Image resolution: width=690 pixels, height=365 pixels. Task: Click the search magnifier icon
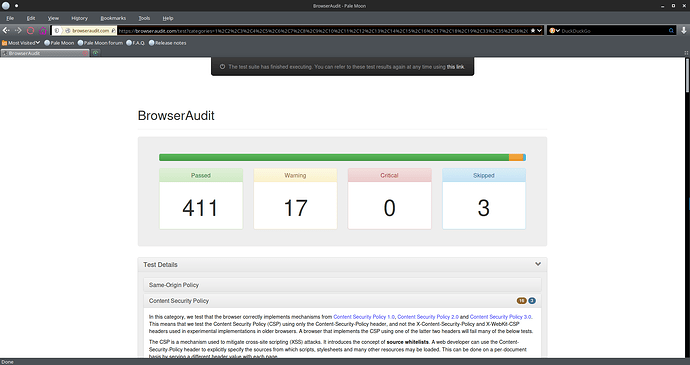pyautogui.click(x=671, y=30)
